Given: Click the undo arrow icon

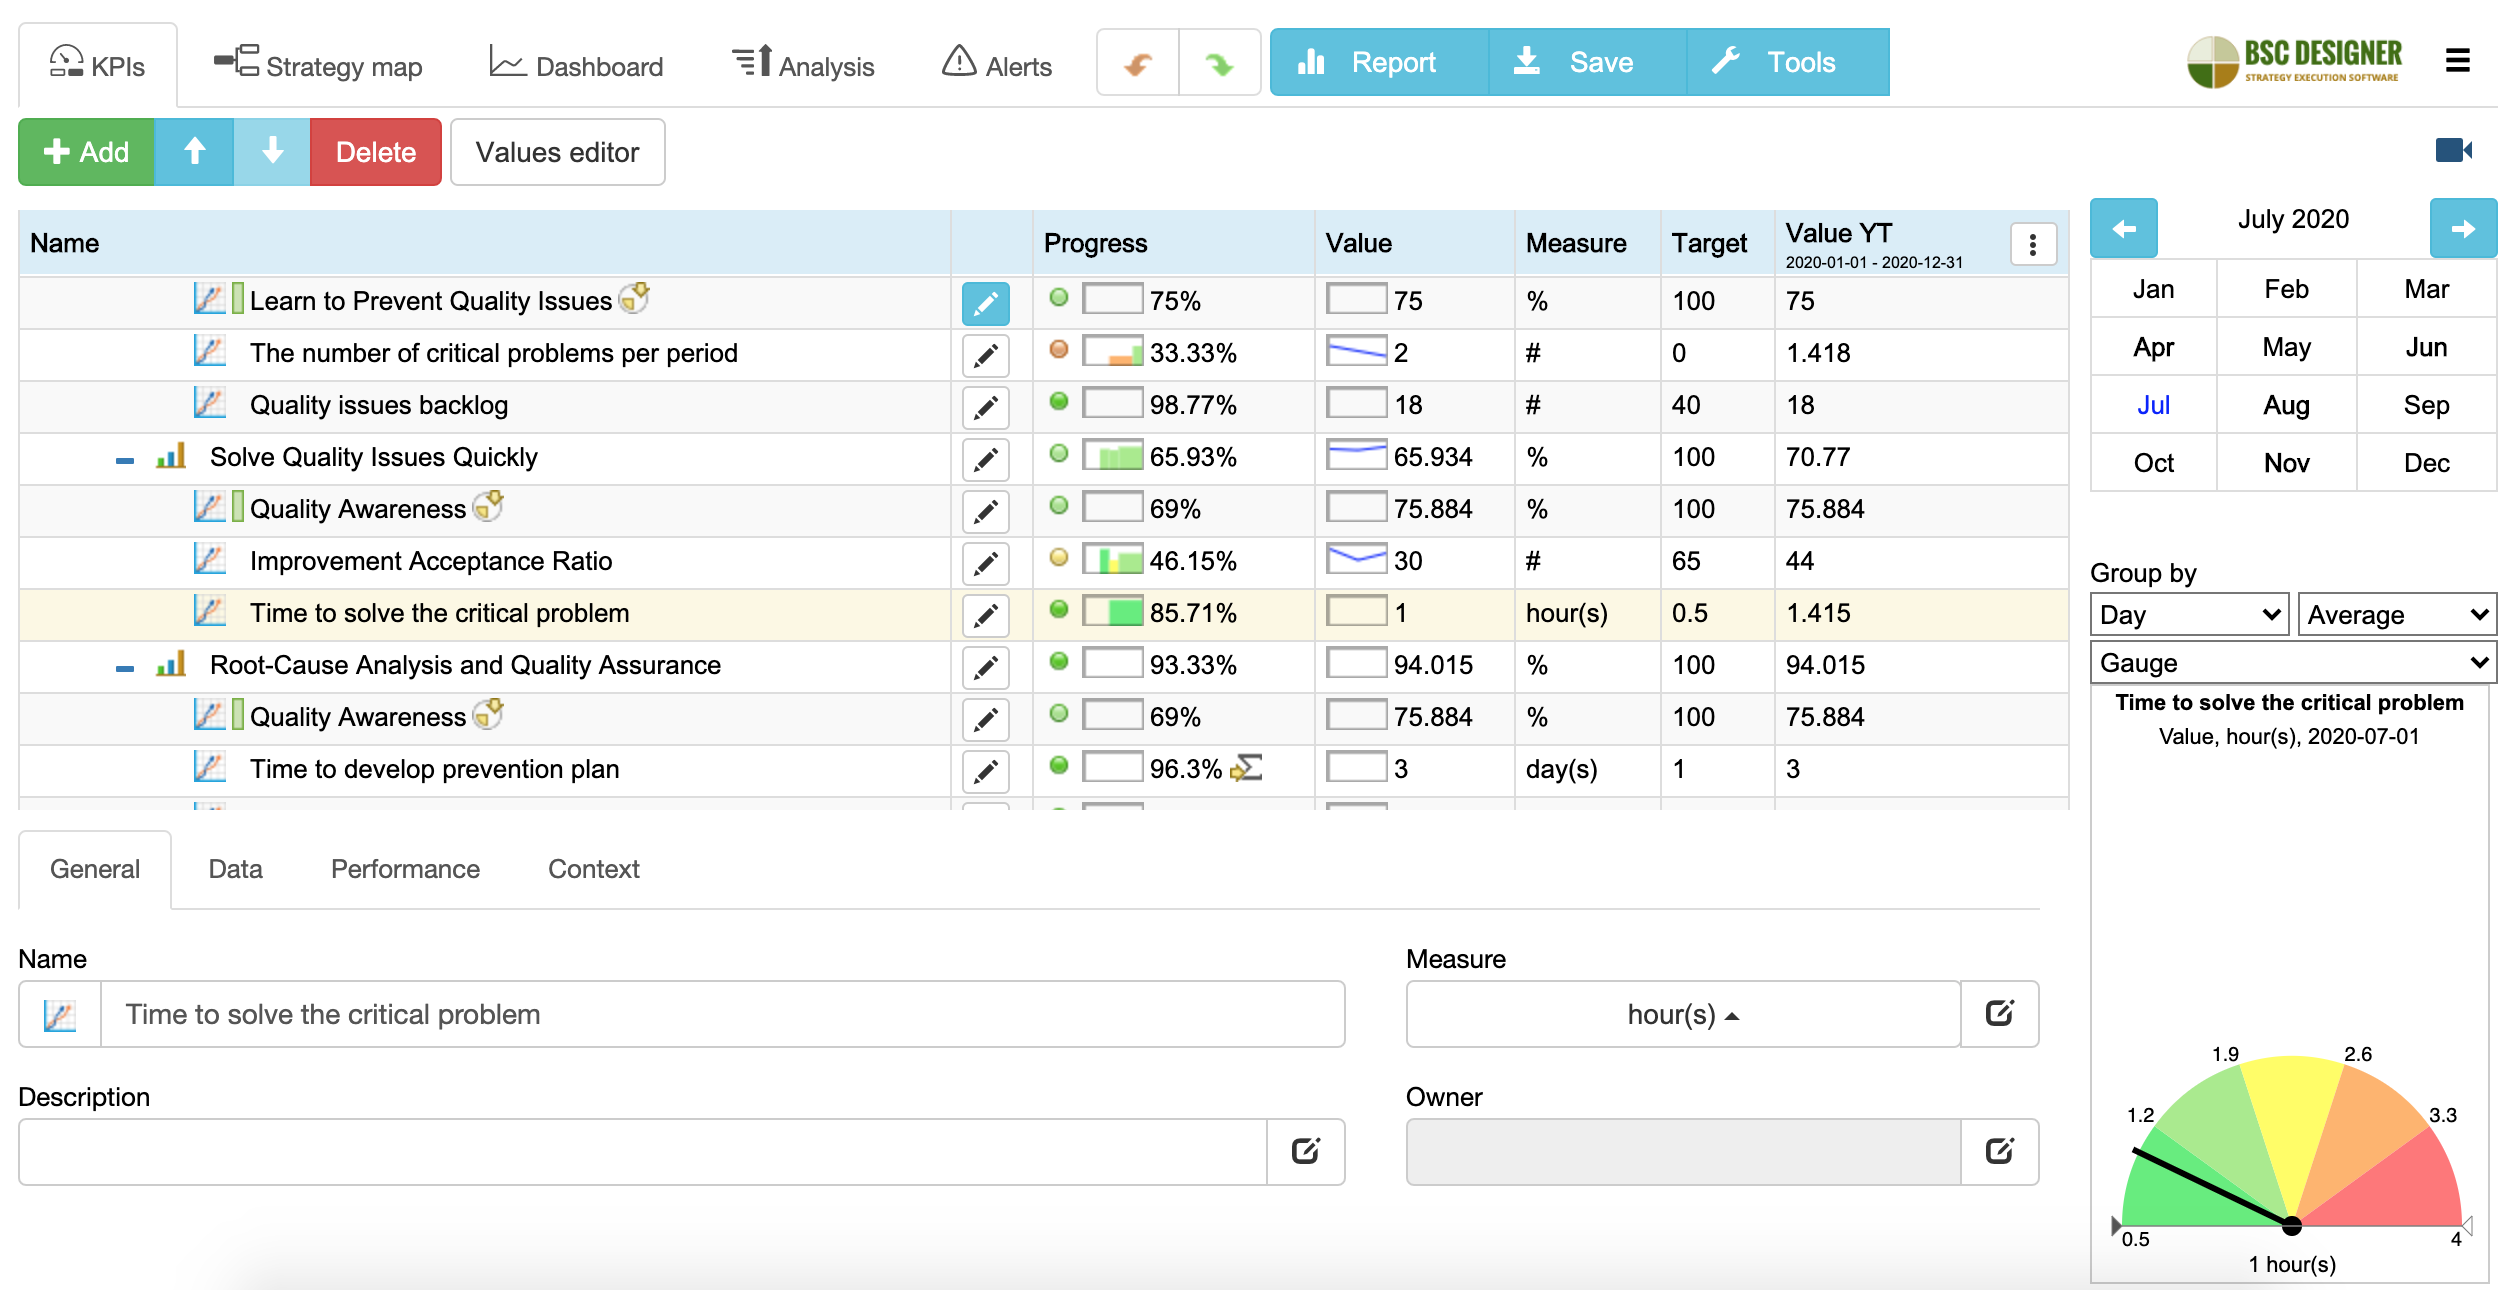Looking at the screenshot, I should coord(1137,62).
